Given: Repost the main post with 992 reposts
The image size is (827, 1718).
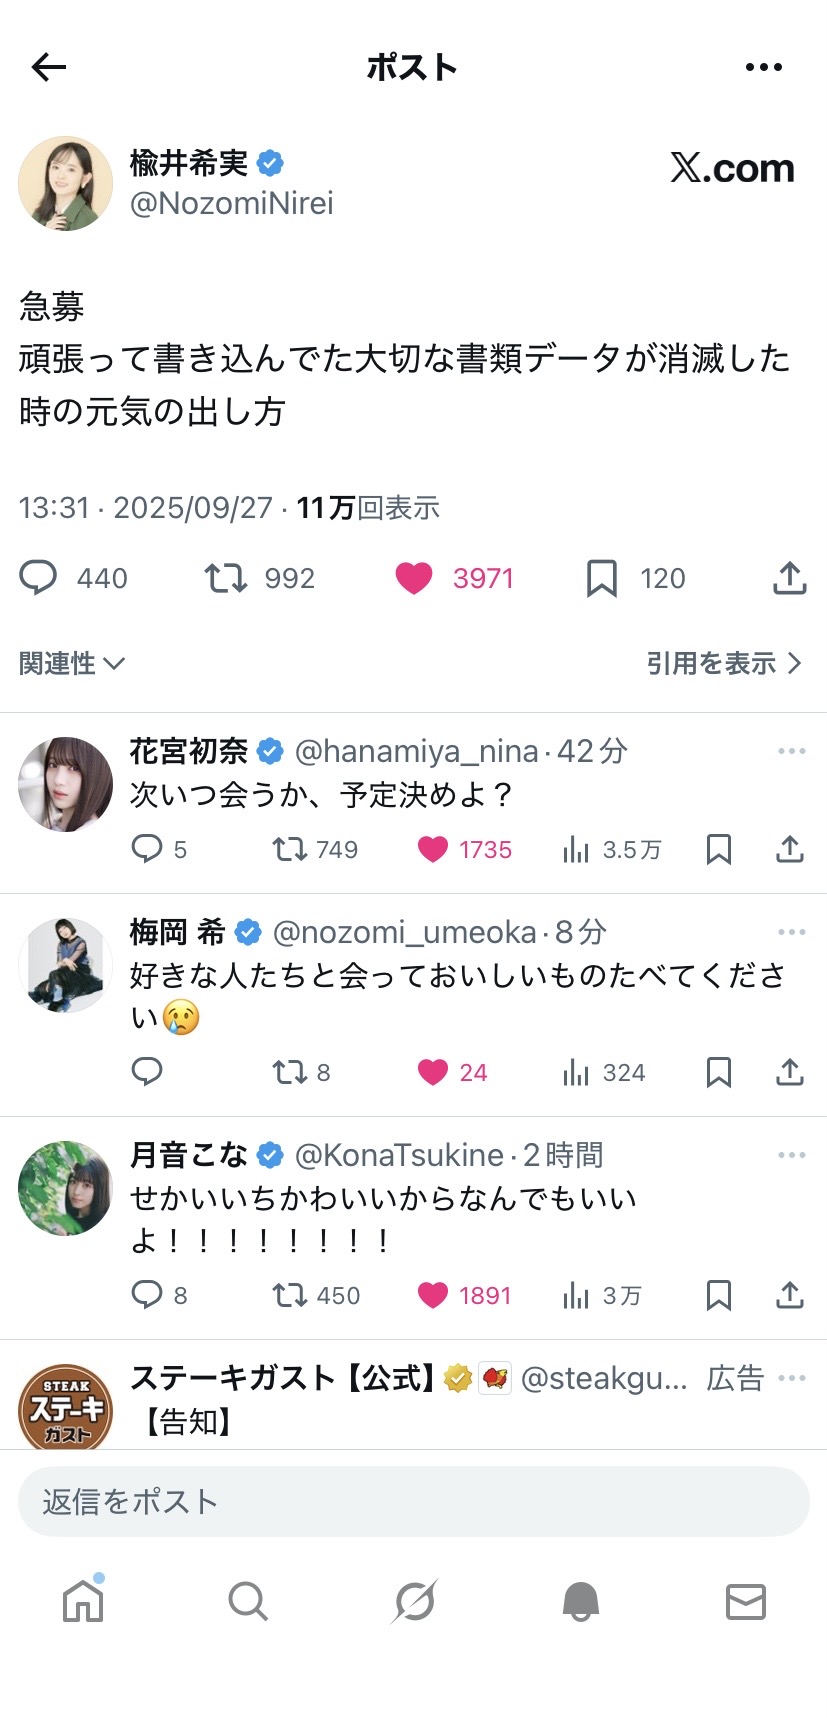Looking at the screenshot, I should pyautogui.click(x=226, y=578).
